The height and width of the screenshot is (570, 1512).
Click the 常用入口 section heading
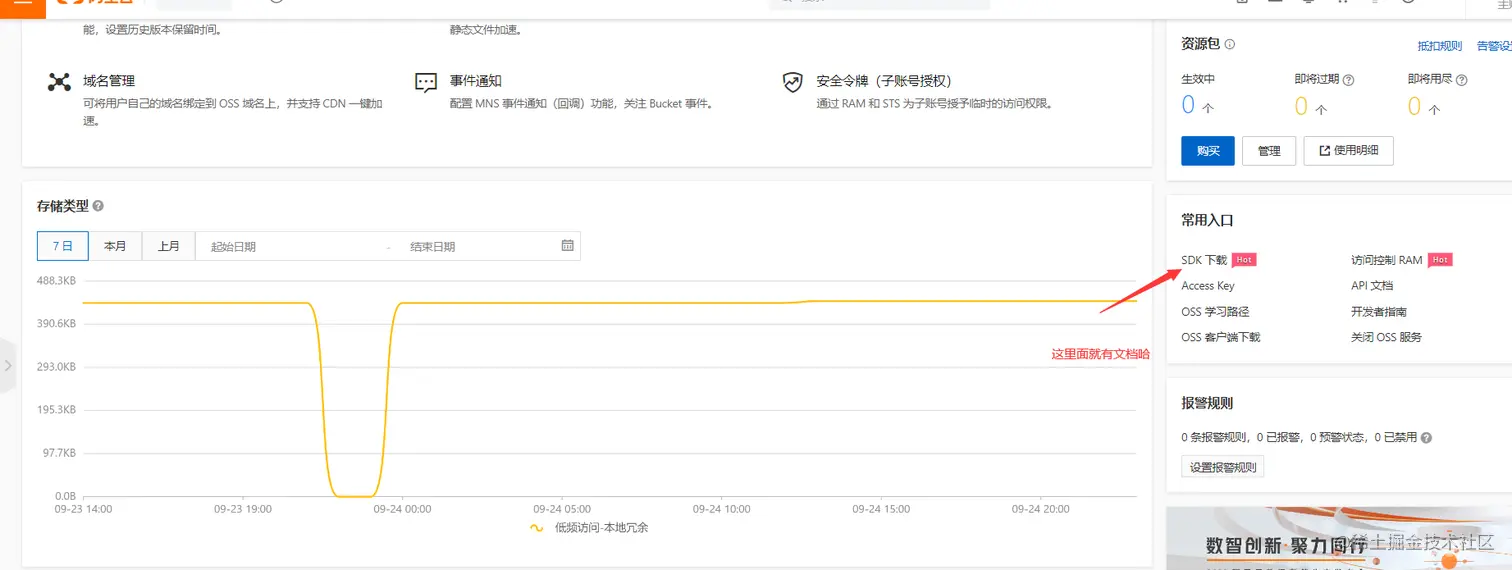coord(1207,220)
